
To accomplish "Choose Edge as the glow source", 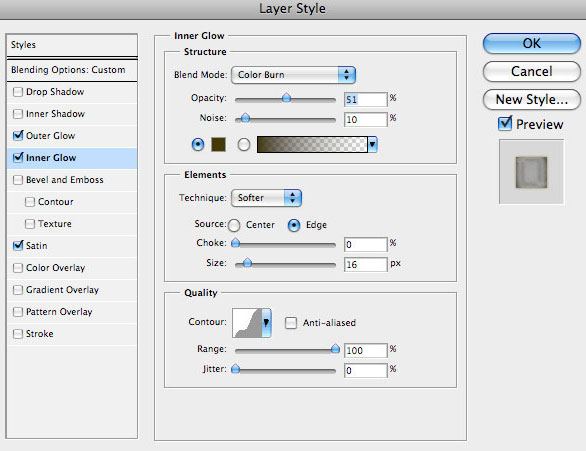I will (x=294, y=225).
